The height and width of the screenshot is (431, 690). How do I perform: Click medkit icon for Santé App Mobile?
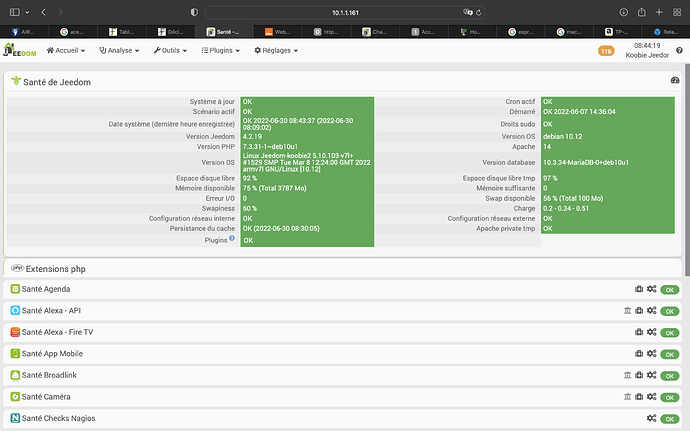[639, 354]
